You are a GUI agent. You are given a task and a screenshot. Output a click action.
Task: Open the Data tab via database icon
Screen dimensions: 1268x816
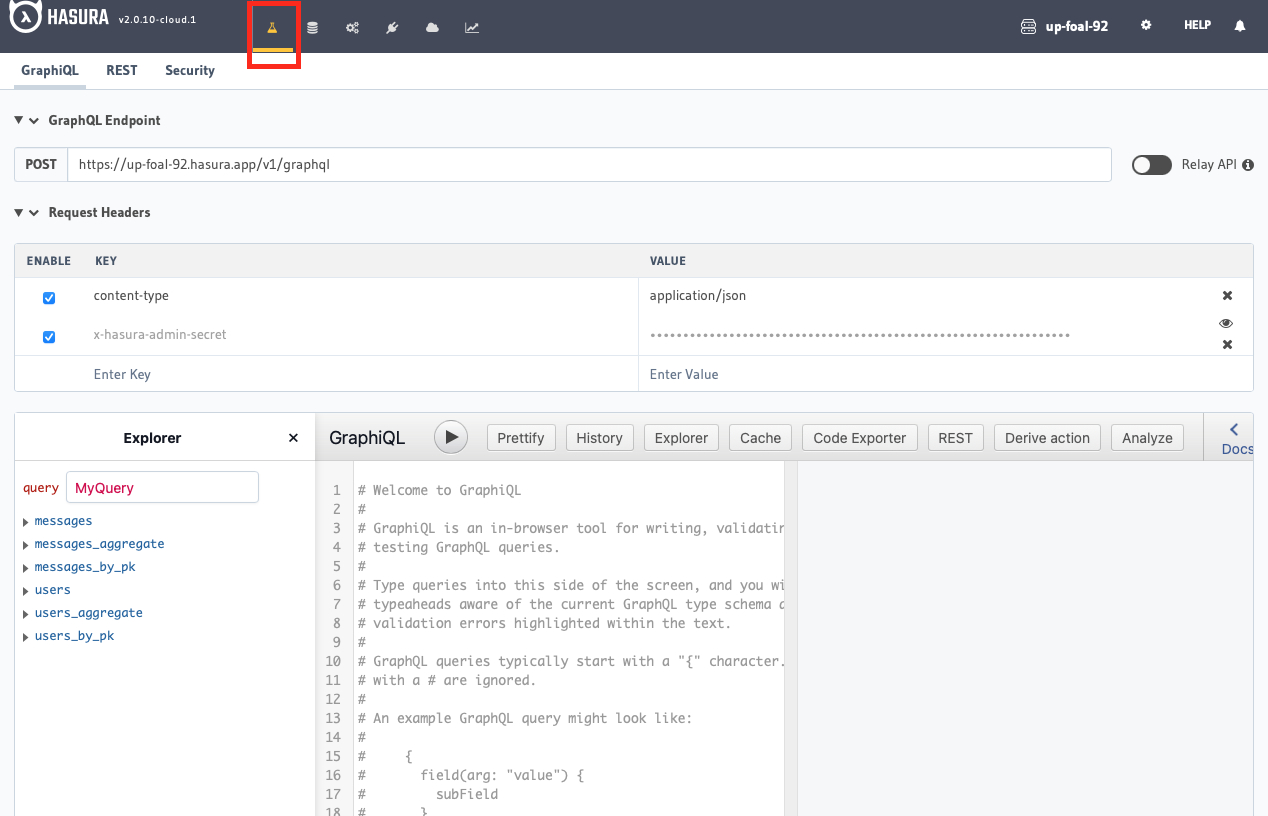(312, 27)
